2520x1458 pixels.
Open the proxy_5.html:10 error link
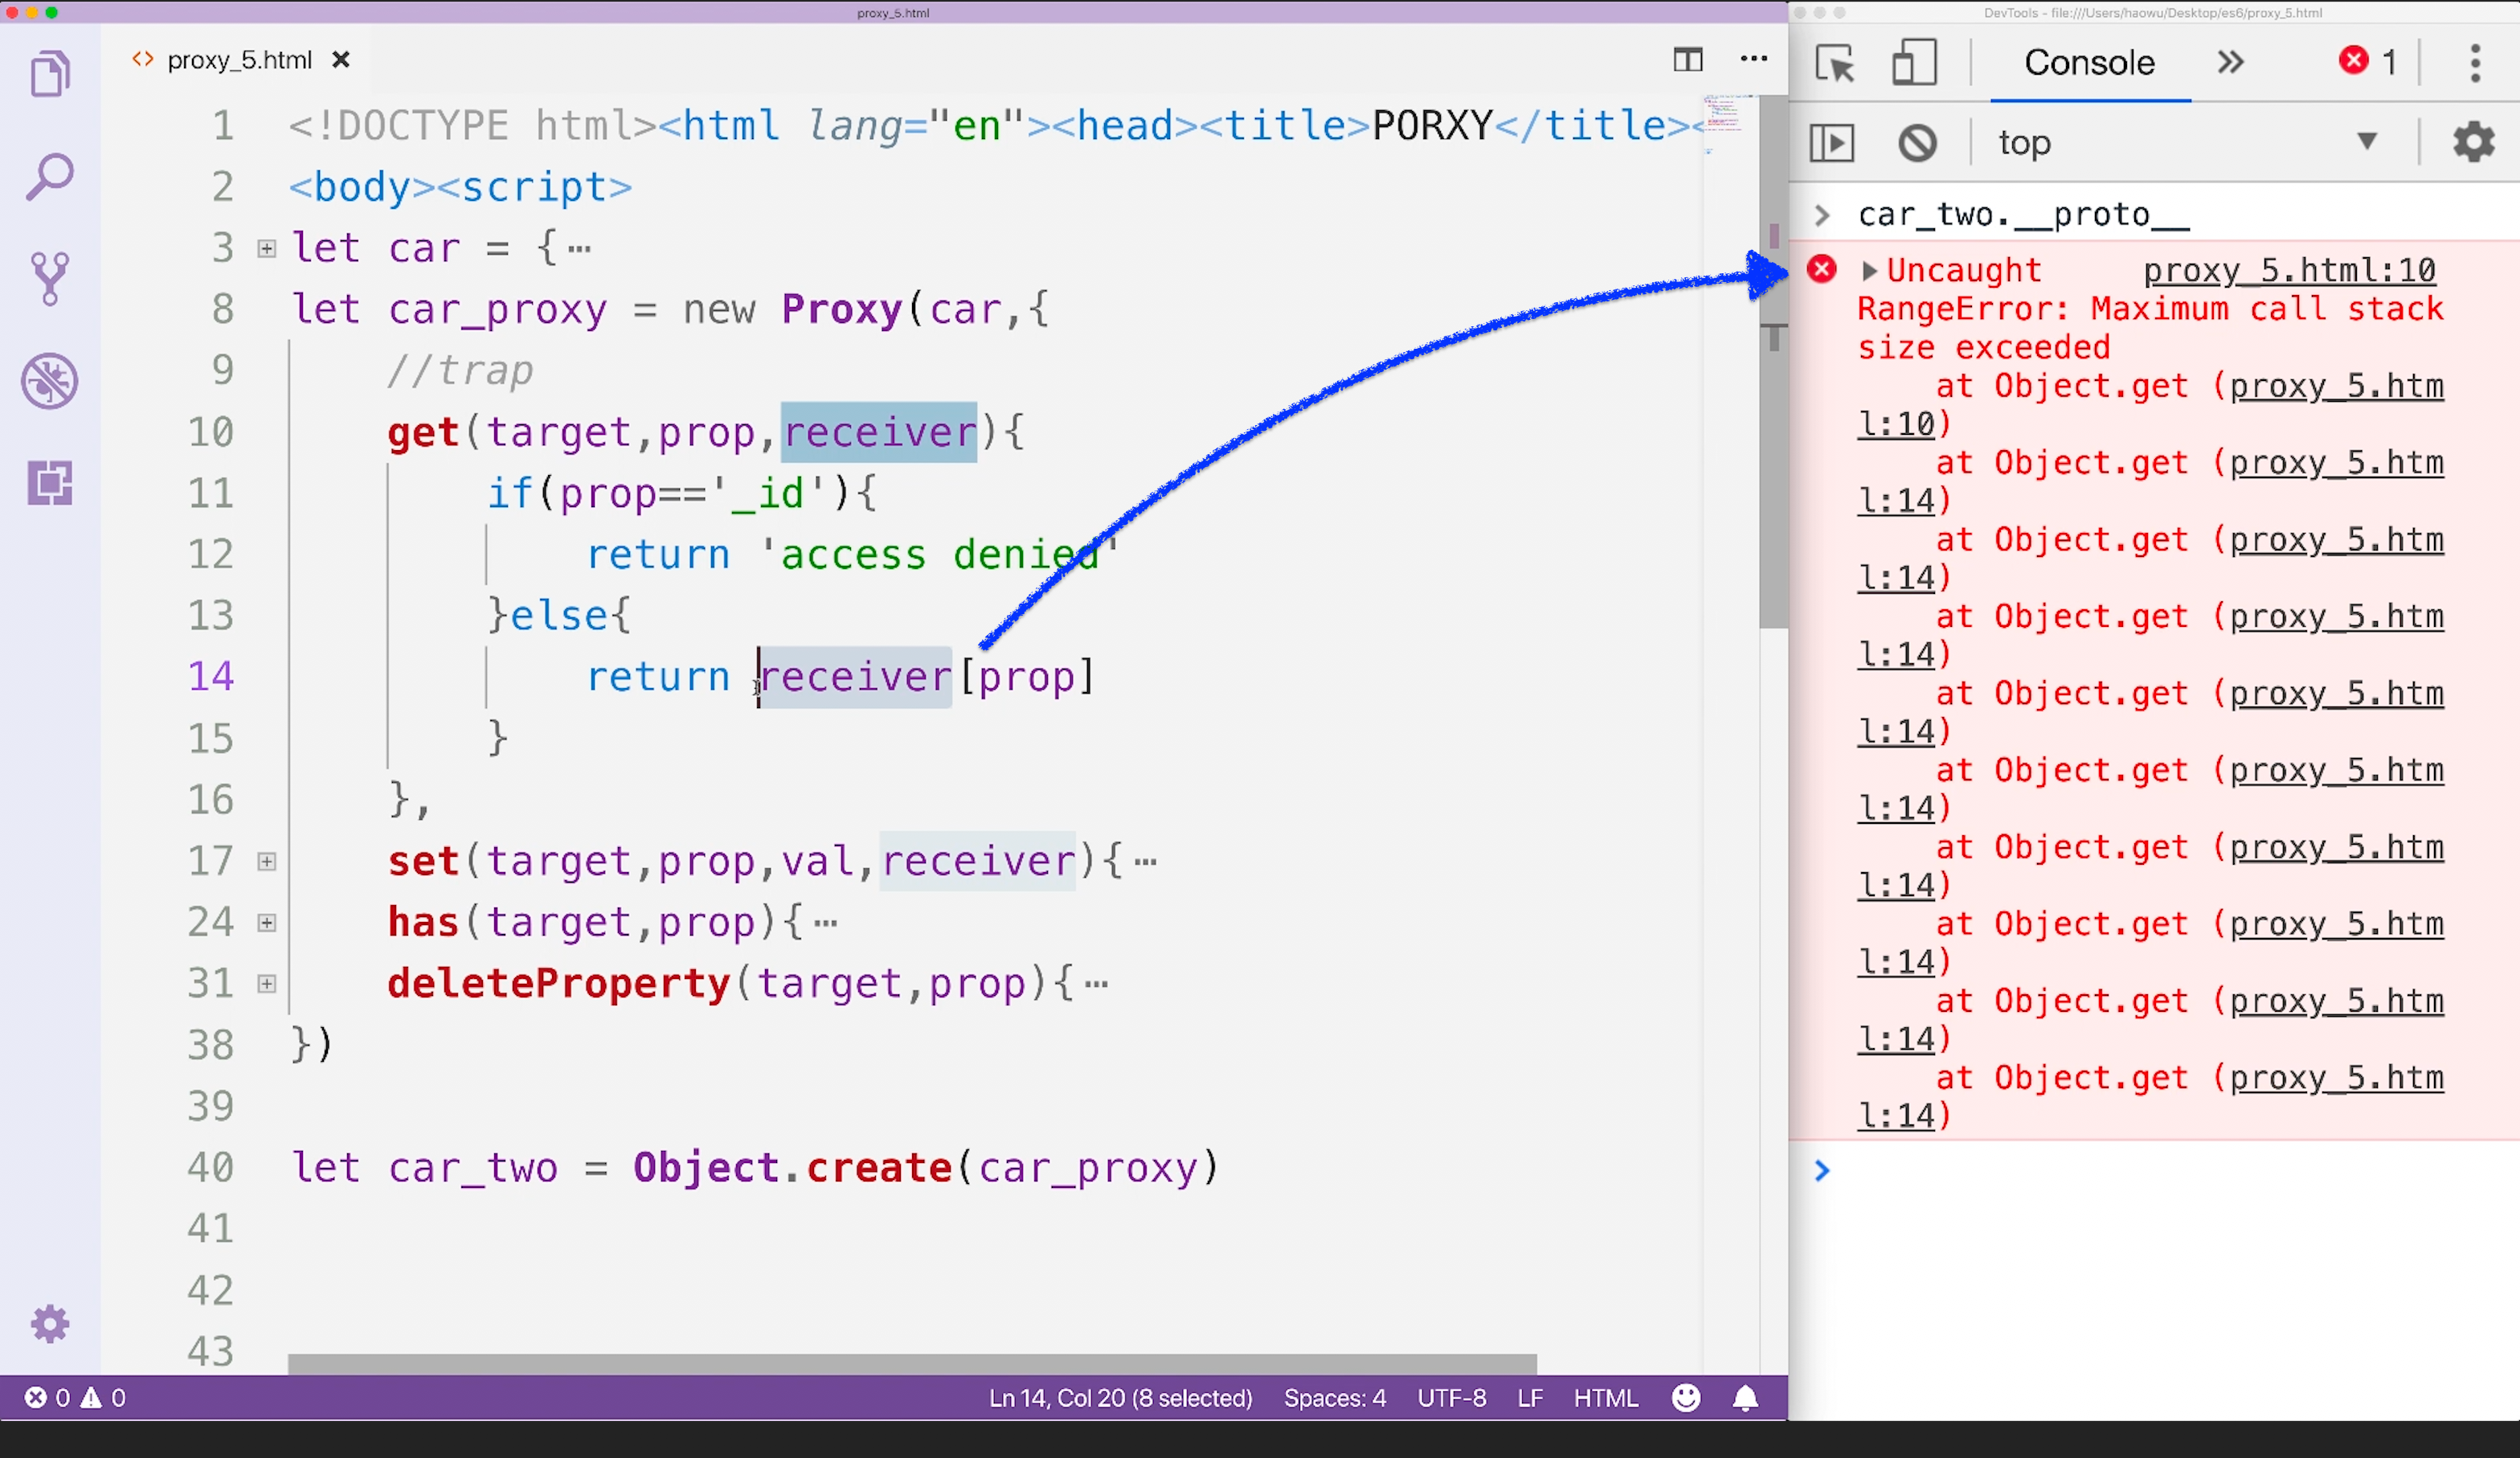[x=2290, y=269]
